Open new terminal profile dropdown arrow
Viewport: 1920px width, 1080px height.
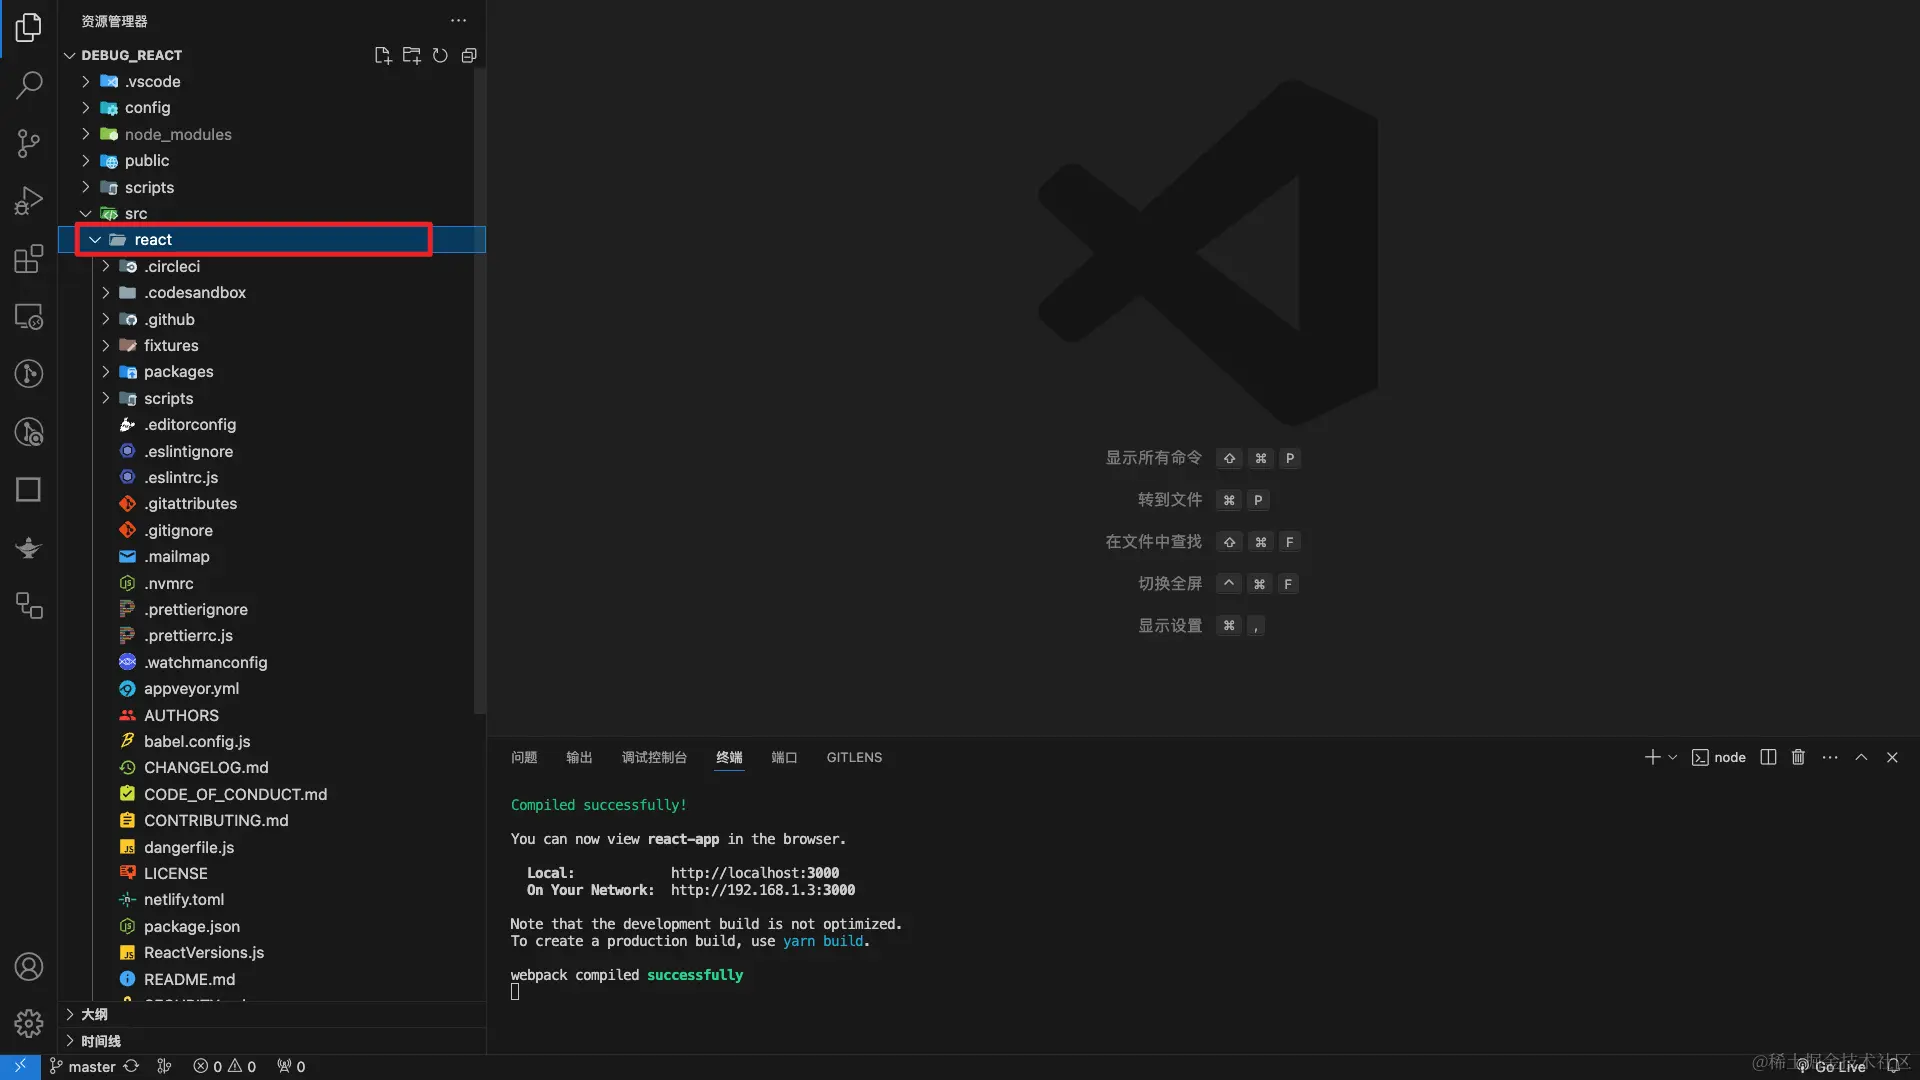pyautogui.click(x=1672, y=757)
